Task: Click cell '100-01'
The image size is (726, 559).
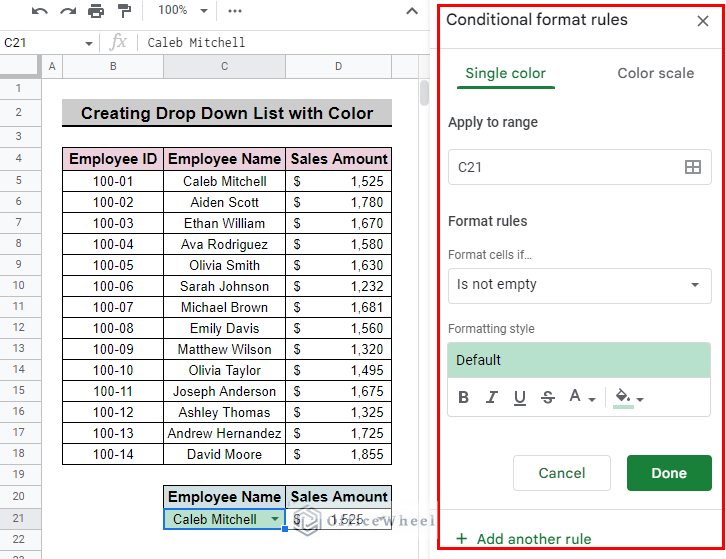Action: click(113, 181)
